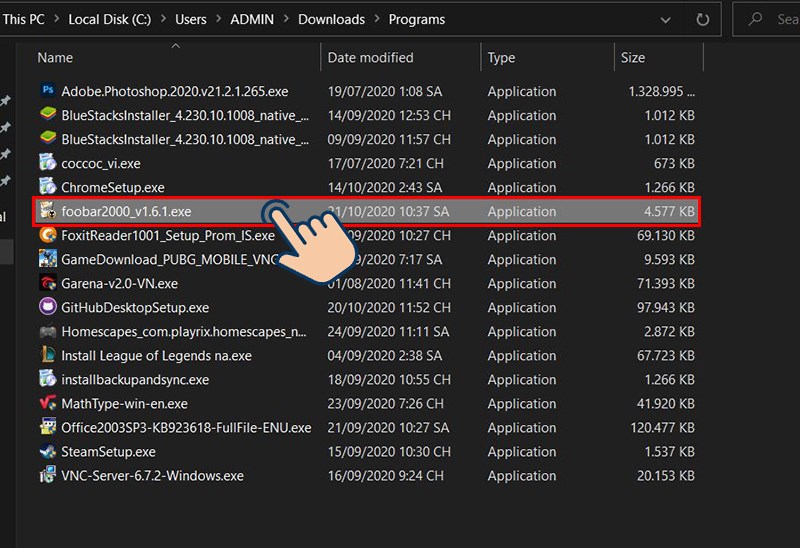The height and width of the screenshot is (548, 800).
Task: Click the Homescapes gamepad file icon
Action: 48,331
